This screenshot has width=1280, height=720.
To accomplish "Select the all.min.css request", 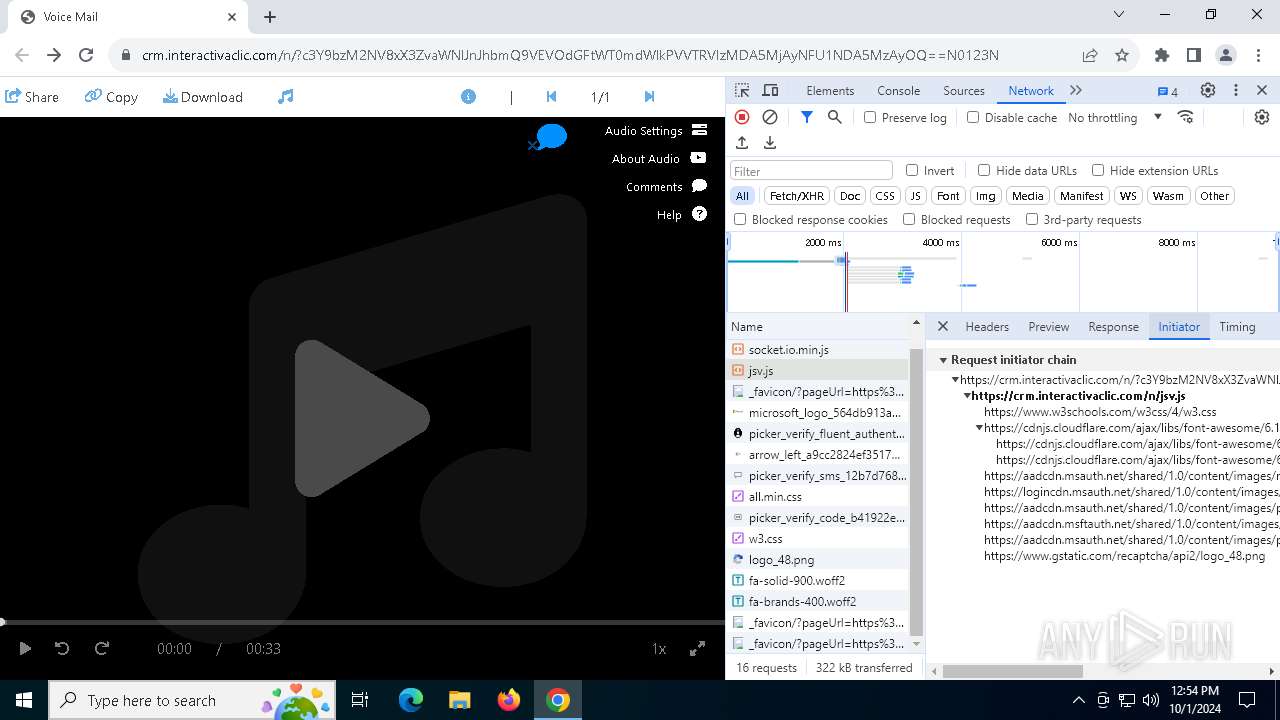I will coord(818,497).
